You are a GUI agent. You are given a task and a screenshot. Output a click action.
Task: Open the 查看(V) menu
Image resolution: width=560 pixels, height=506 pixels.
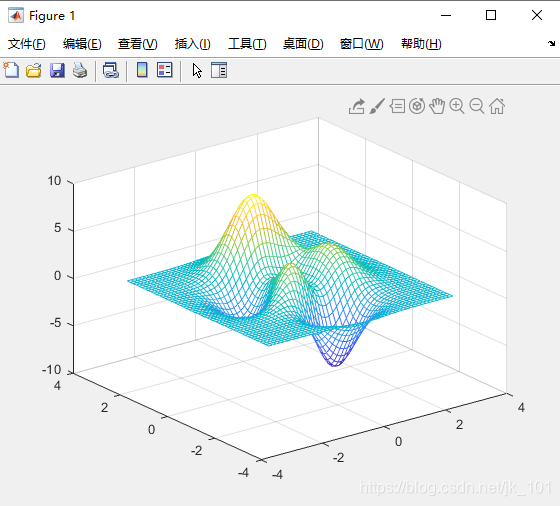(138, 44)
